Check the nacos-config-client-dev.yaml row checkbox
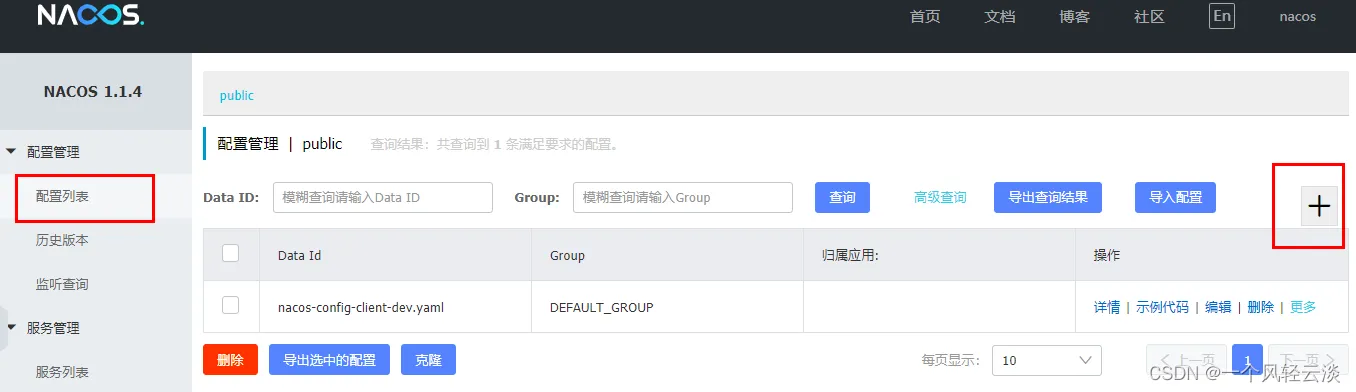This screenshot has height=392, width=1356. [230, 306]
